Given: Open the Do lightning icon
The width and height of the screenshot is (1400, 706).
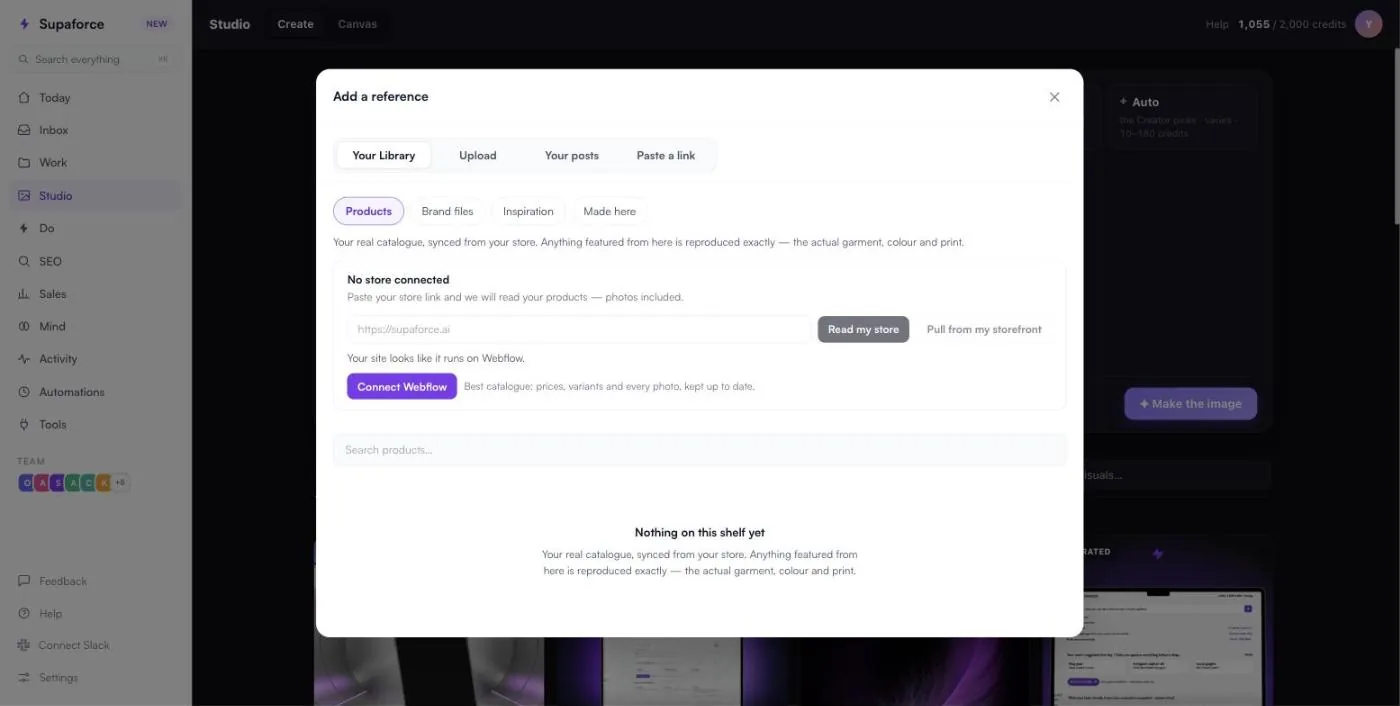Looking at the screenshot, I should pos(24,228).
